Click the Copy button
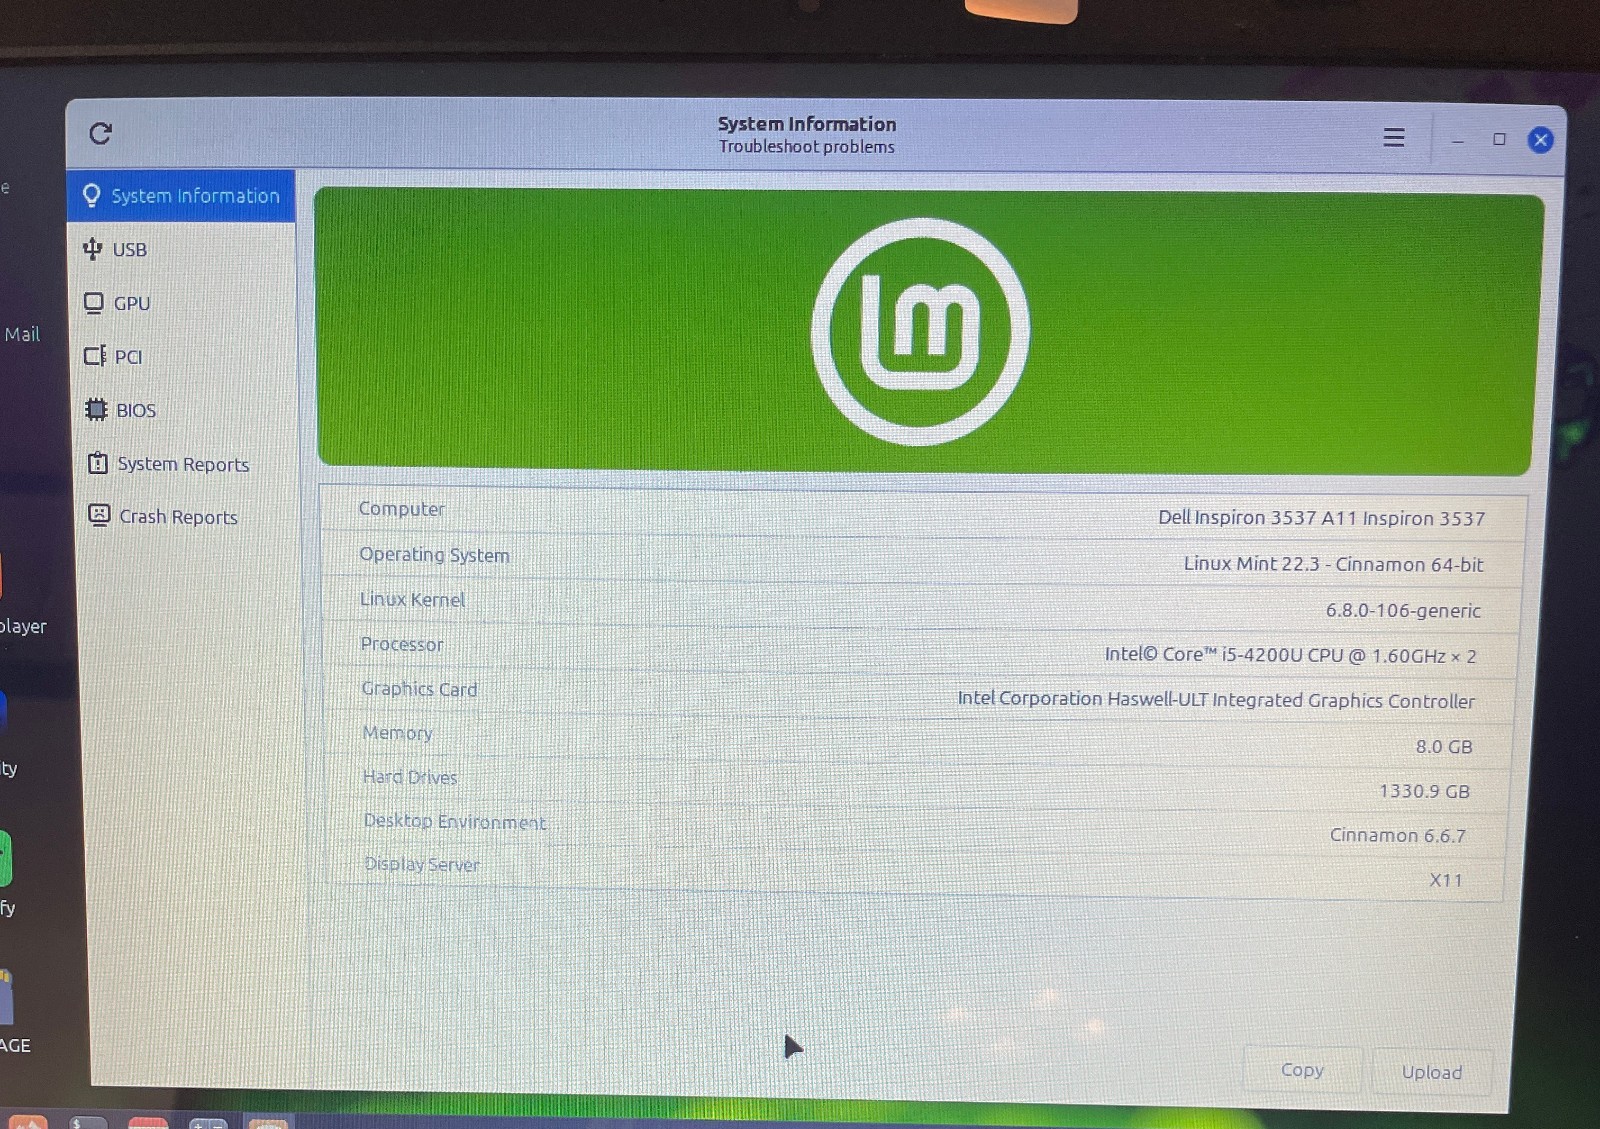This screenshot has width=1600, height=1129. pyautogui.click(x=1302, y=1070)
